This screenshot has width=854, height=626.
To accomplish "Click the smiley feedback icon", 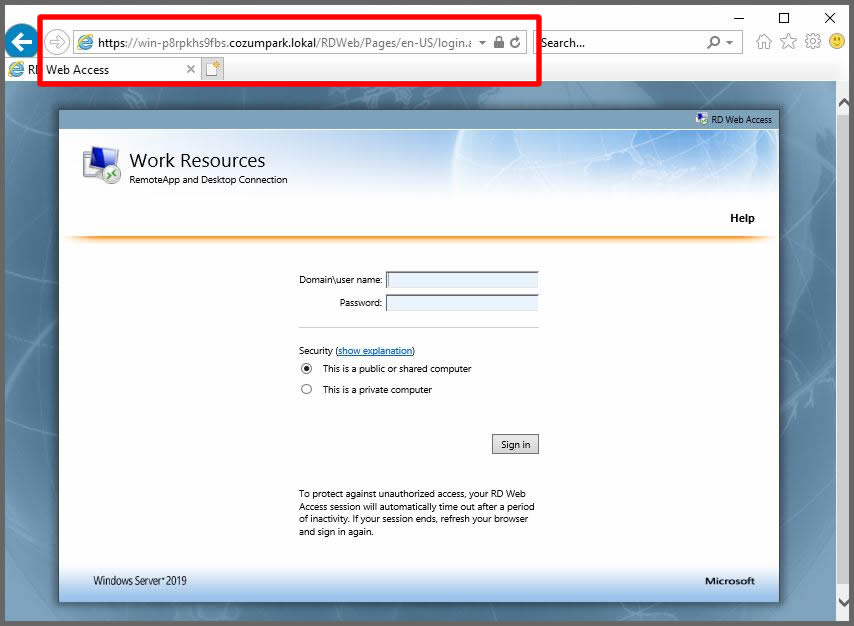I will coord(837,41).
